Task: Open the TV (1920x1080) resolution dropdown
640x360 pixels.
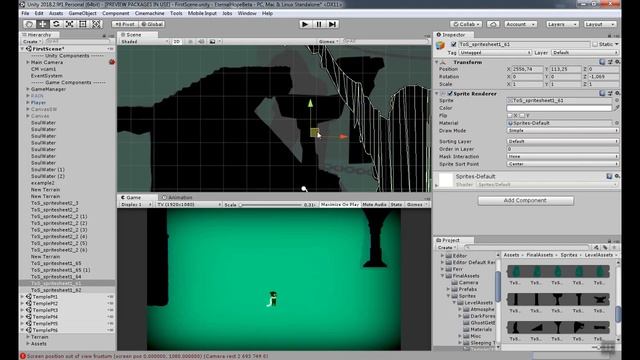Action: [x=189, y=204]
